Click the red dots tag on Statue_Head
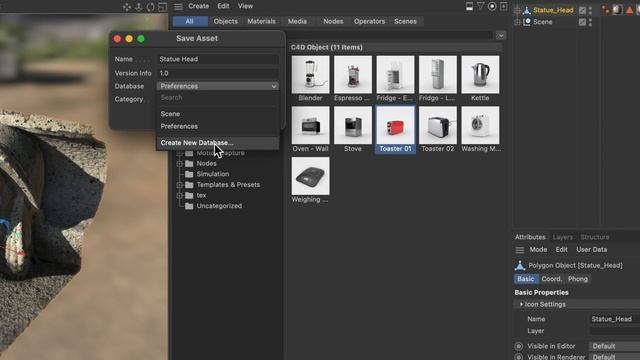The image size is (640, 360). tap(606, 10)
